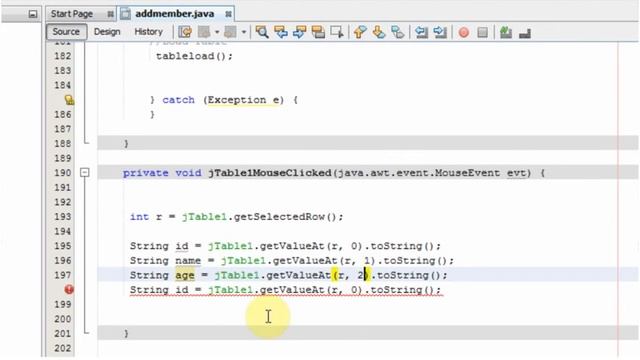The height and width of the screenshot is (360, 640).
Task: Click the red error icon in gutter
Action: (69, 289)
